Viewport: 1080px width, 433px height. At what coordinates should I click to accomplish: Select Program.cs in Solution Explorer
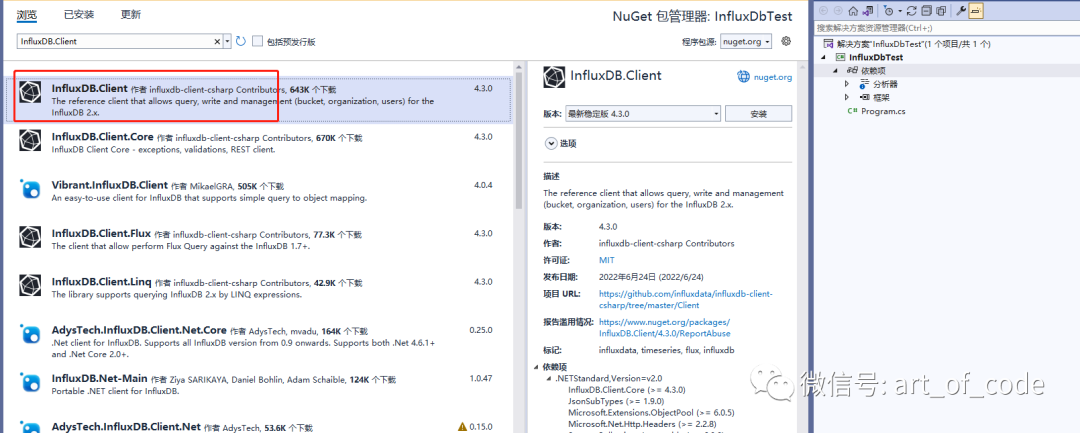(883, 111)
